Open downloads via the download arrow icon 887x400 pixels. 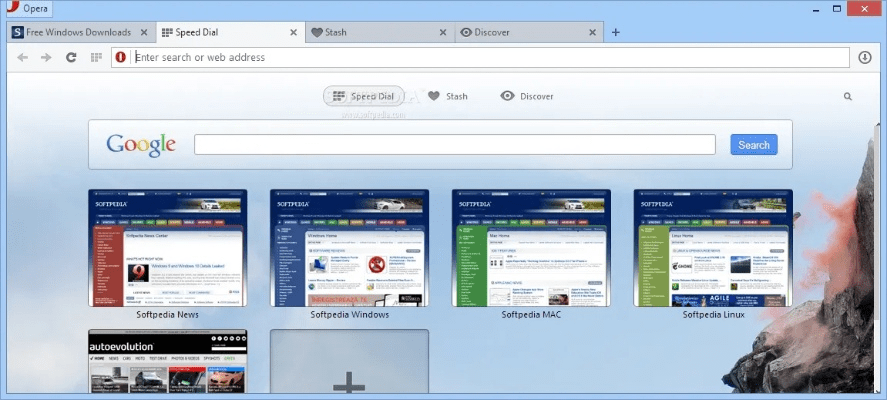(x=865, y=57)
